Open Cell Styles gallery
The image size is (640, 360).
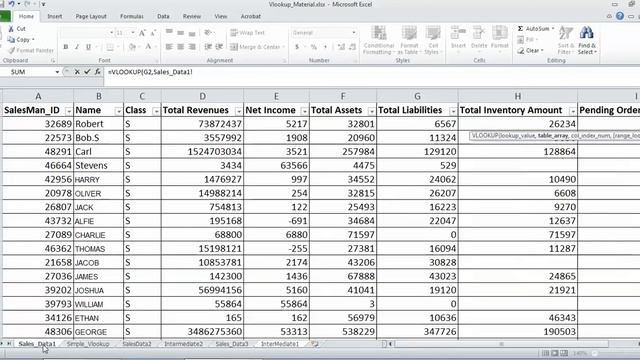click(x=433, y=40)
